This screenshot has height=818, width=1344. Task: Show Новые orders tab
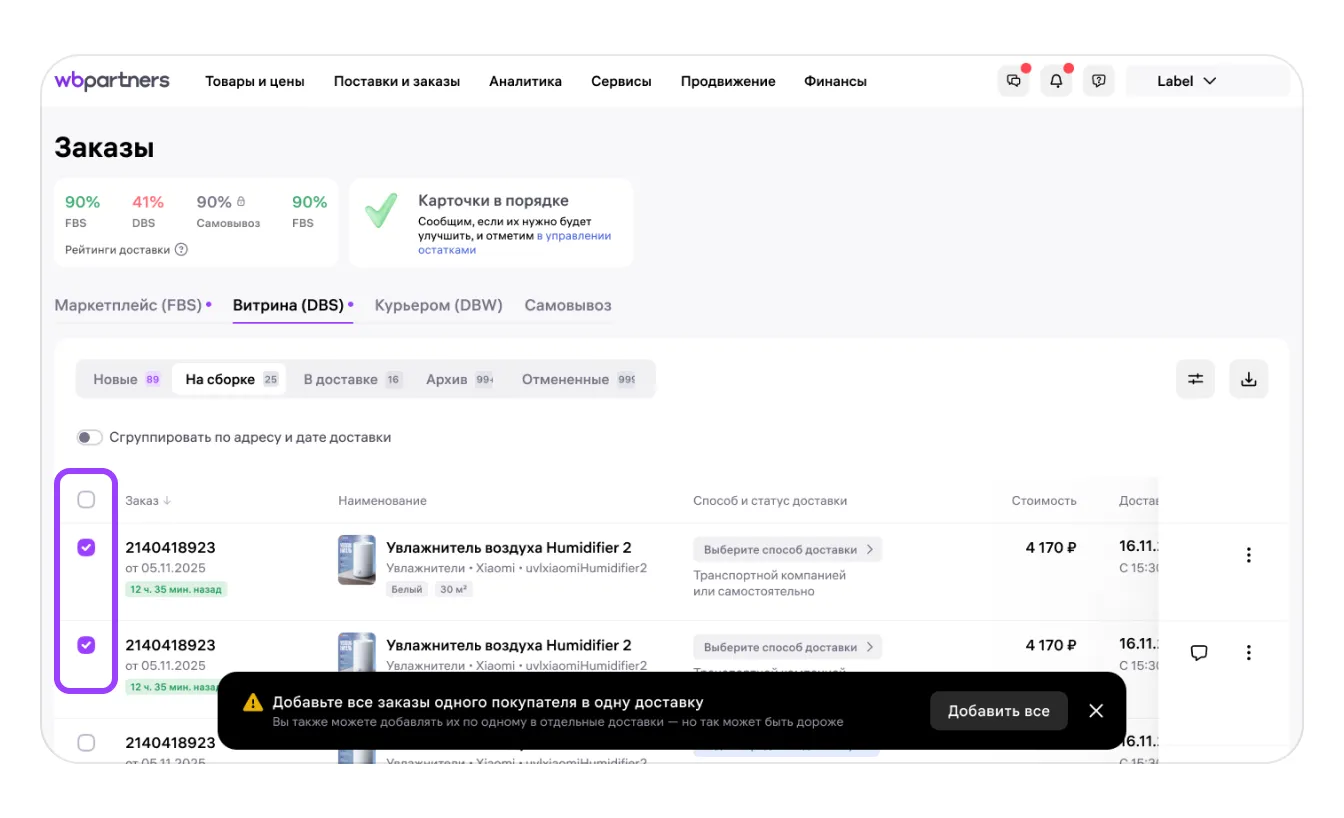click(126, 380)
